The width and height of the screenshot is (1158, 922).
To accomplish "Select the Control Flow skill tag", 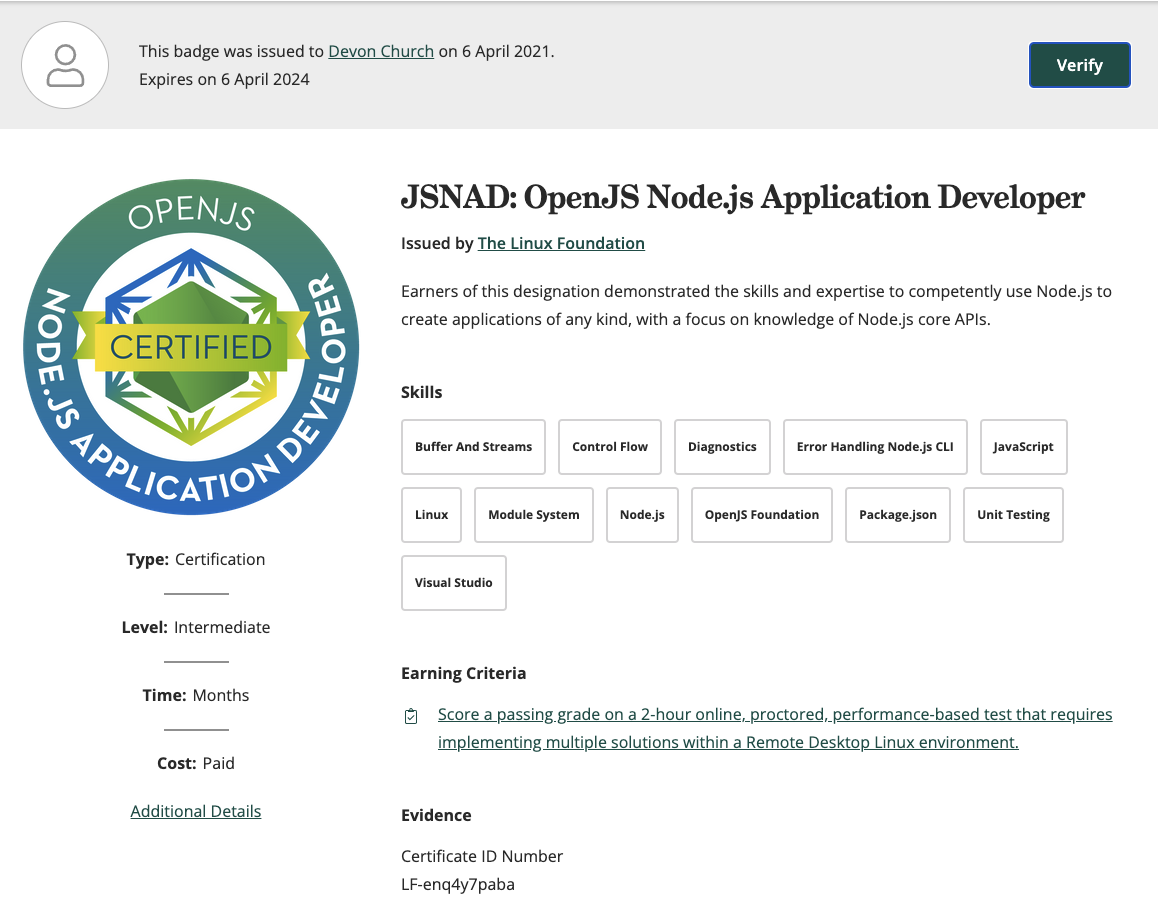I will click(x=609, y=447).
